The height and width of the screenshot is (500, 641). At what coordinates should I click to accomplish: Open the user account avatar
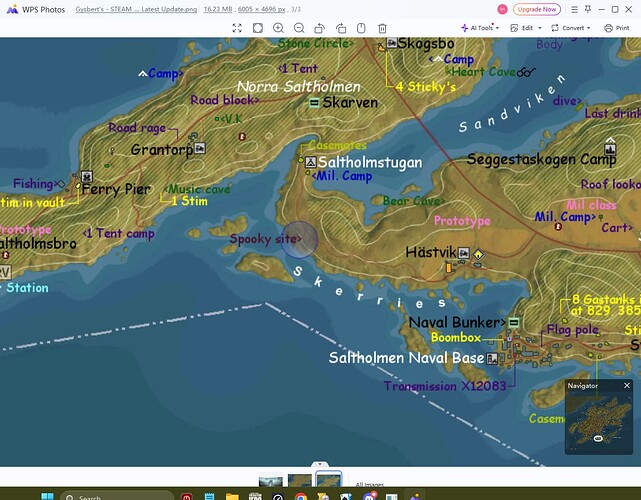coord(502,9)
